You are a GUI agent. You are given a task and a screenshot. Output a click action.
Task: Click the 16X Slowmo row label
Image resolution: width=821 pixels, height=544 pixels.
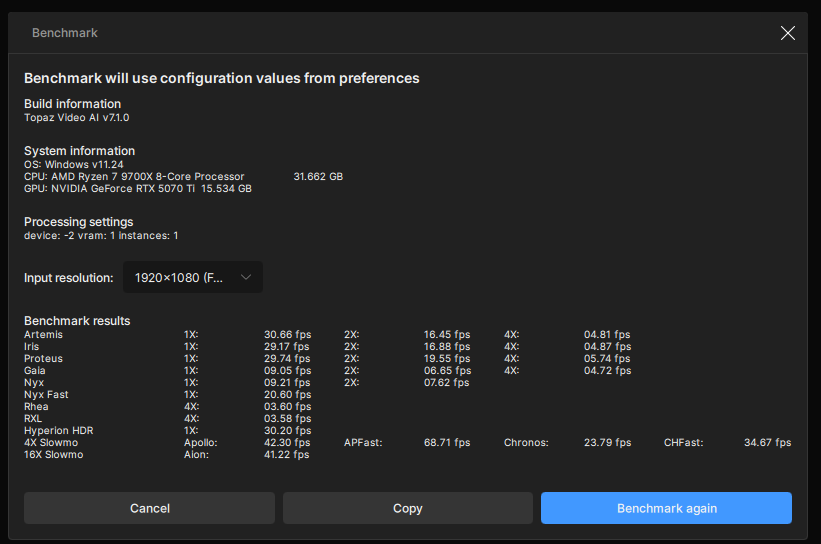tap(53, 454)
